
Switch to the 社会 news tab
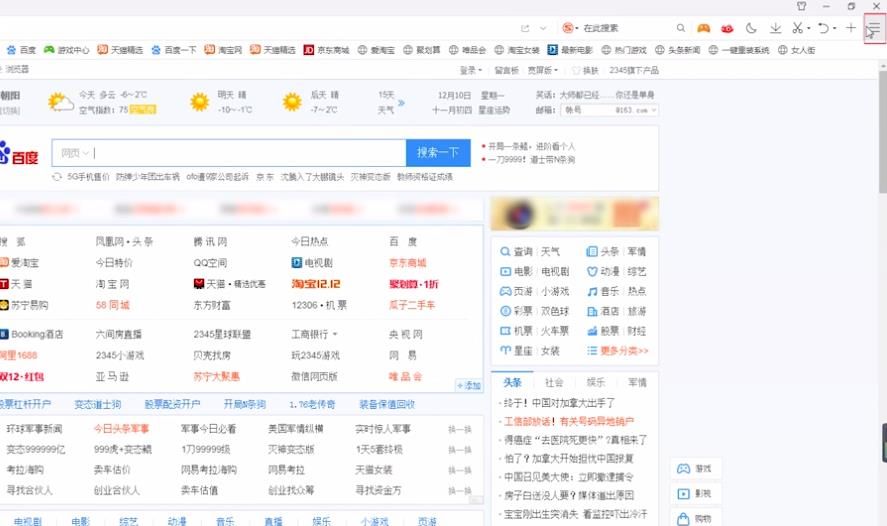[x=554, y=382]
